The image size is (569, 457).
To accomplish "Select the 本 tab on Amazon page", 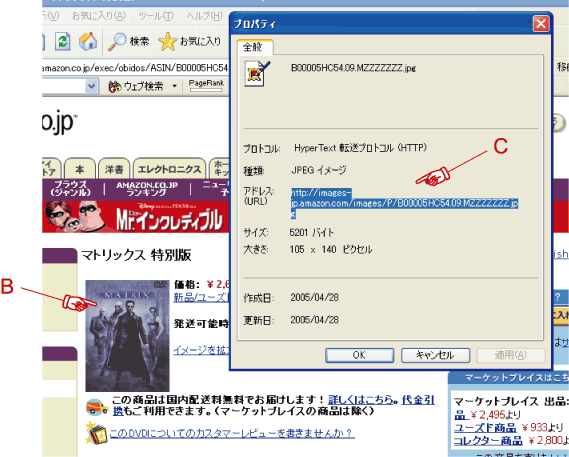I will (x=79, y=170).
